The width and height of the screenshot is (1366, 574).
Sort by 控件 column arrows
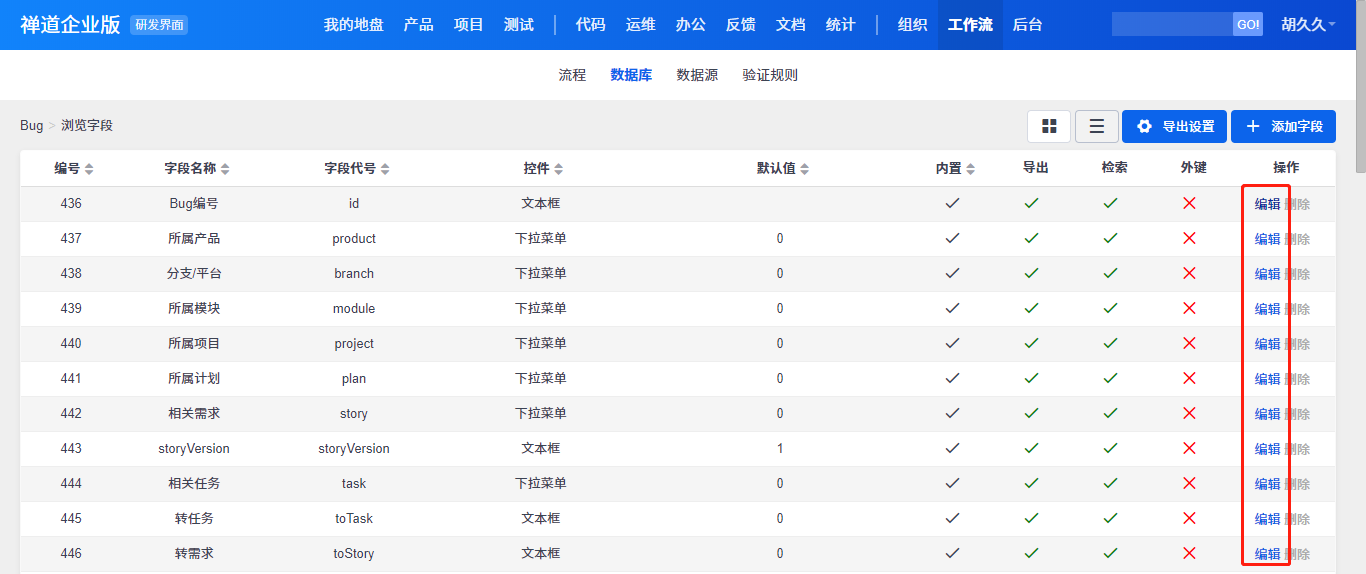pyautogui.click(x=559, y=169)
